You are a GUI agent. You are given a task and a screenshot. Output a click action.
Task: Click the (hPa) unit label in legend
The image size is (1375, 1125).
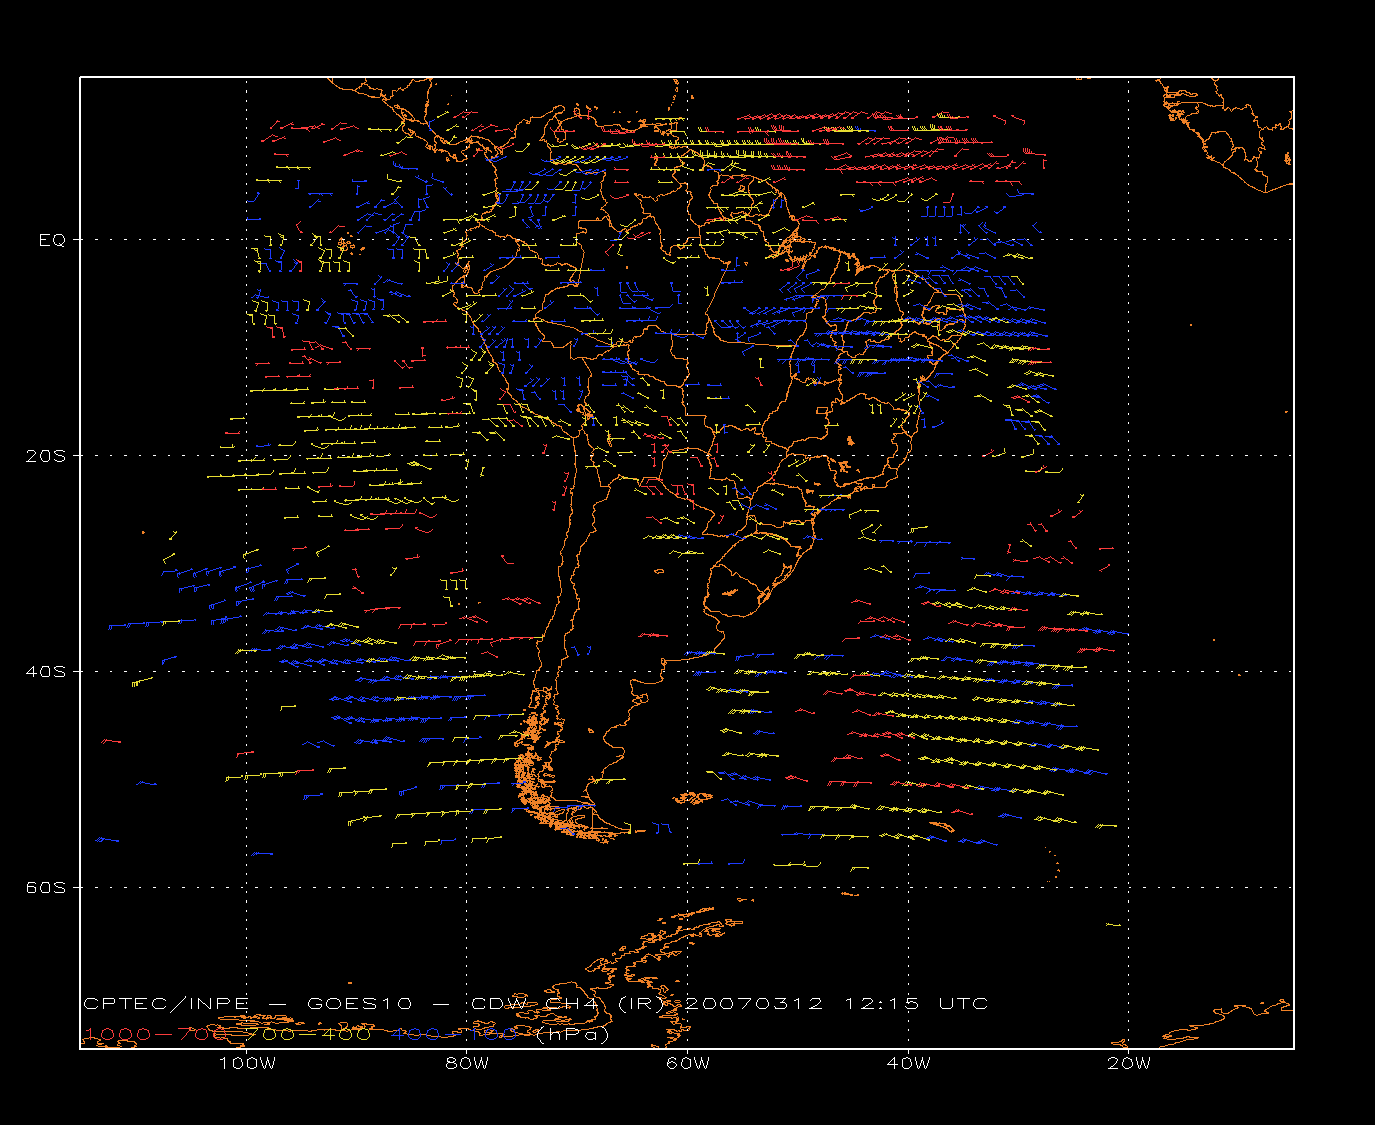coord(573,1034)
